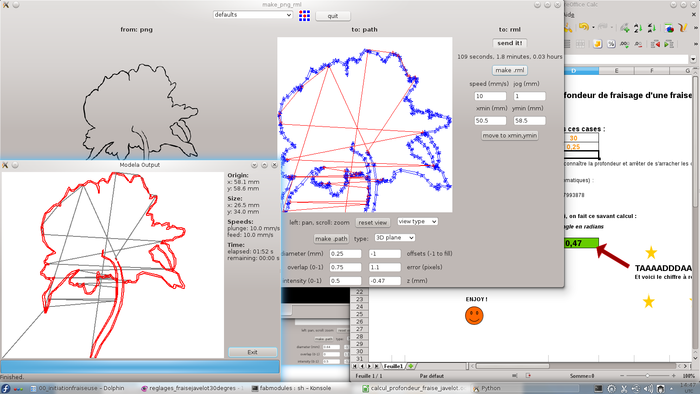700x394 pixels.
Task: Click the Undo arrow in Calc toolbar
Action: tap(583, 27)
